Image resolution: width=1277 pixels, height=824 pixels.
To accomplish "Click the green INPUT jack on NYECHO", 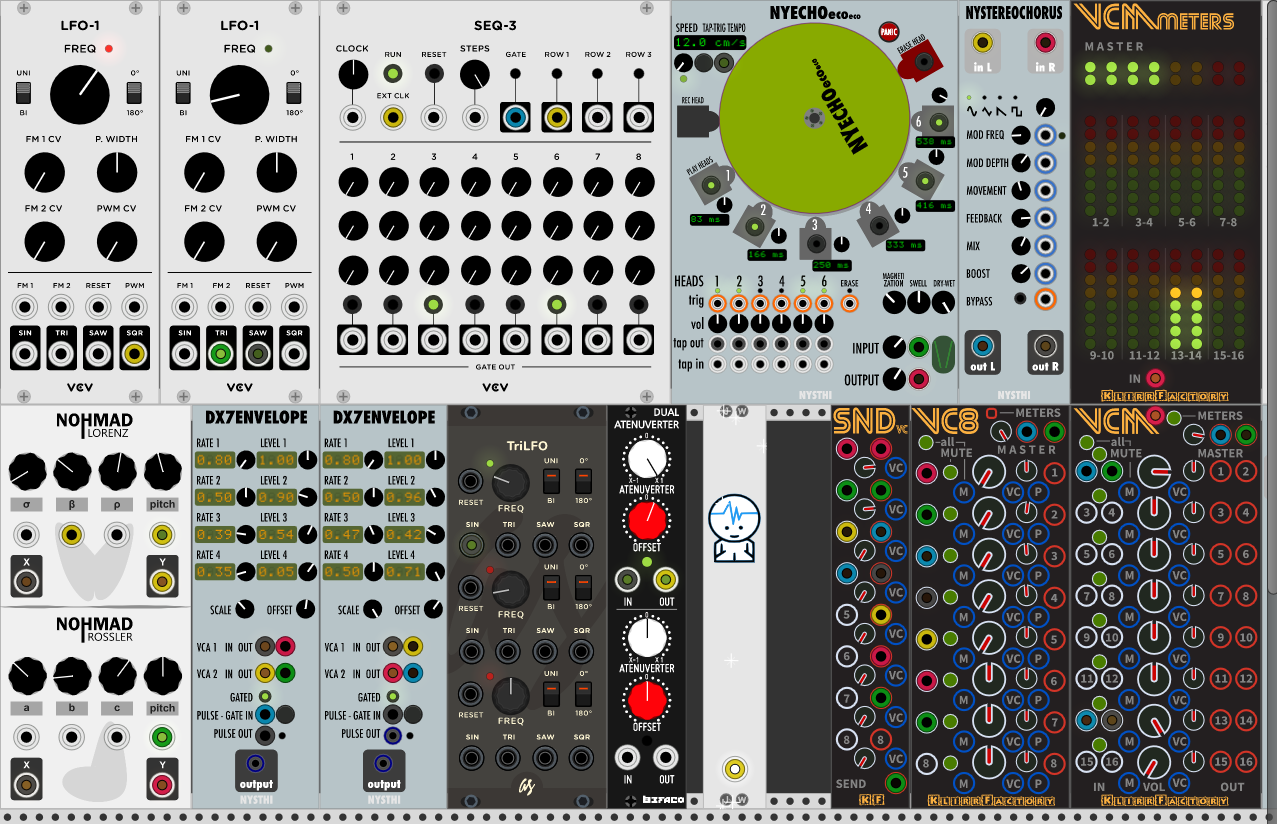I will (918, 348).
